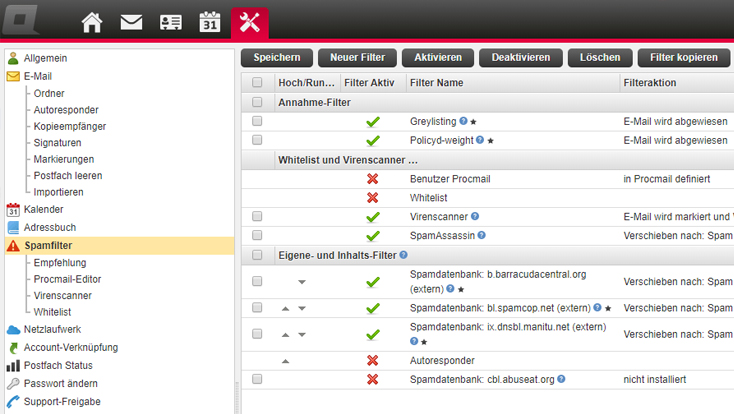The width and height of the screenshot is (734, 414).
Task: Click help icon beside SpamAssassin
Action: tap(481, 235)
